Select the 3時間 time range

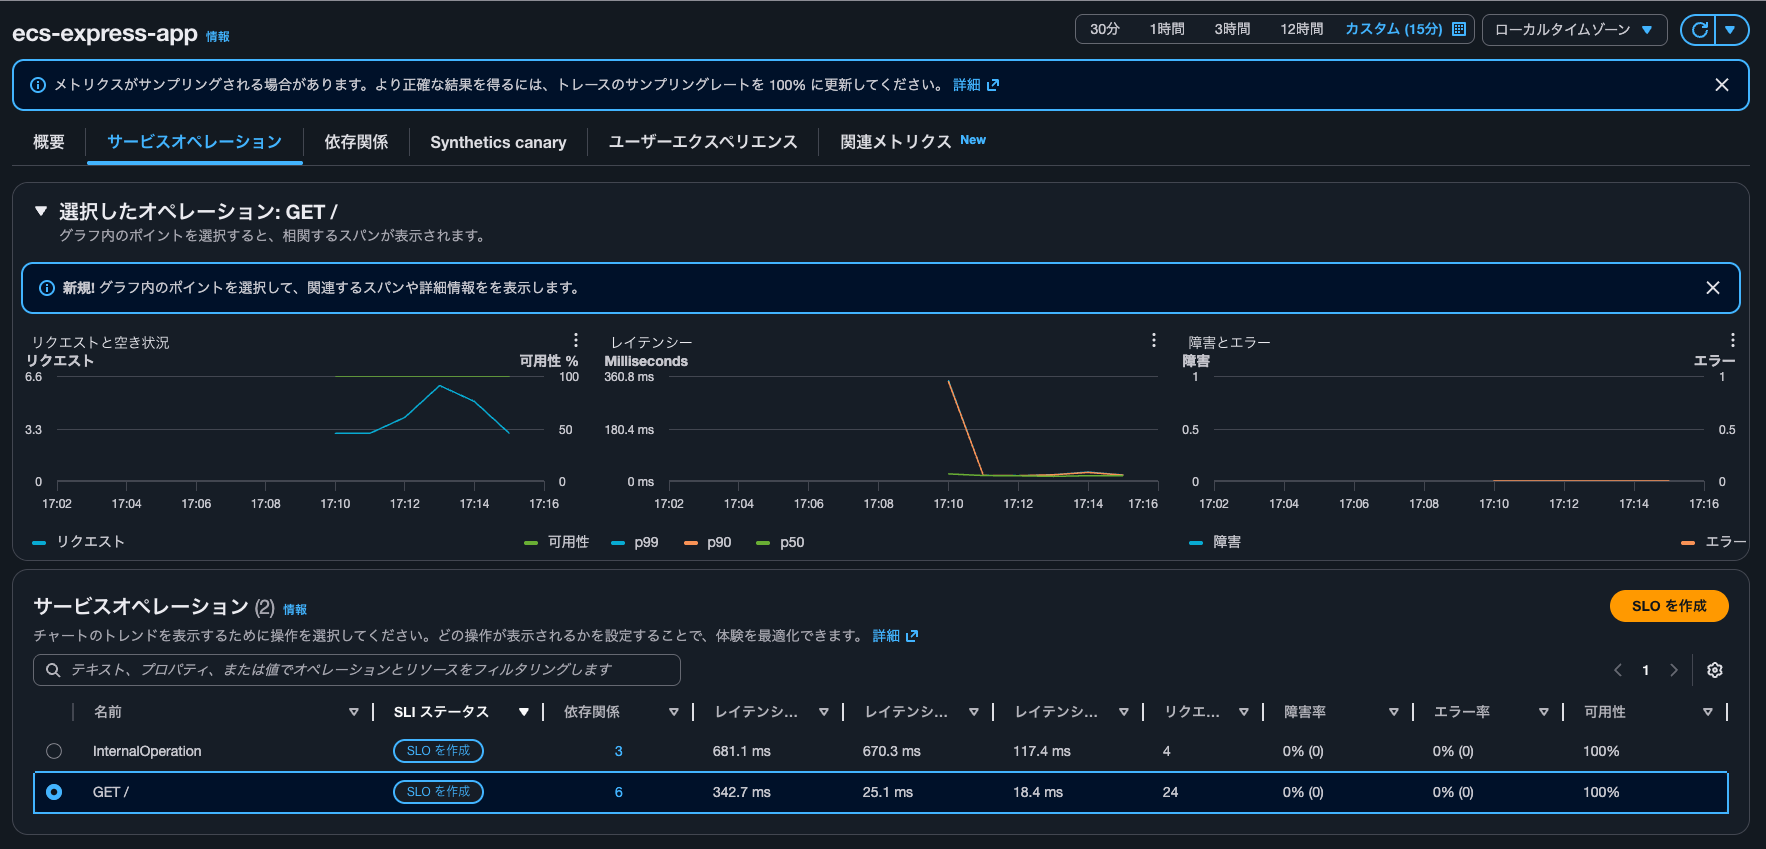pyautogui.click(x=1232, y=29)
